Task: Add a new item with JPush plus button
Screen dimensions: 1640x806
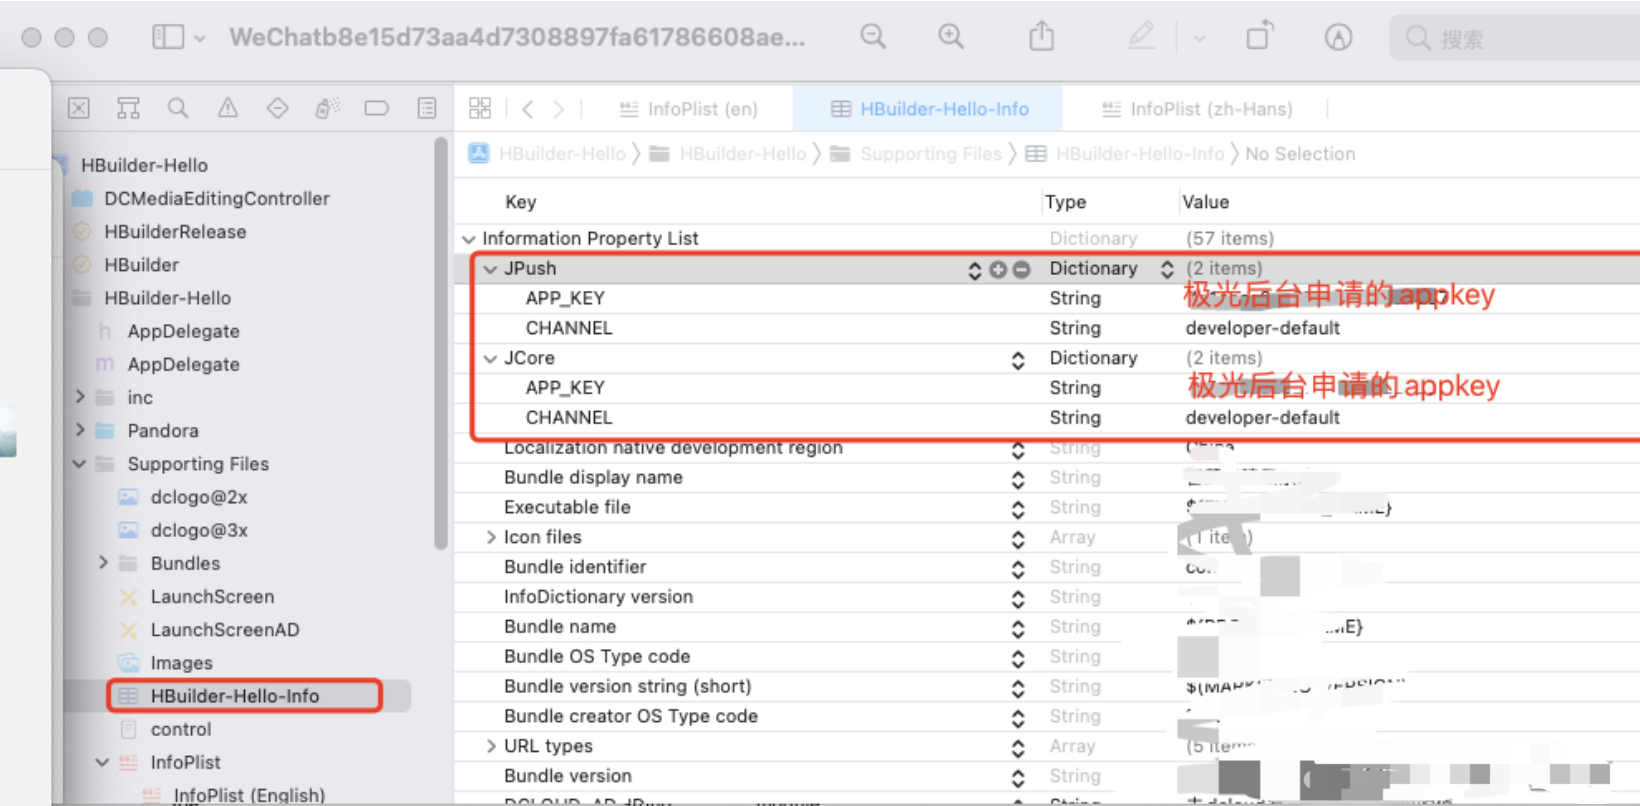Action: click(998, 270)
